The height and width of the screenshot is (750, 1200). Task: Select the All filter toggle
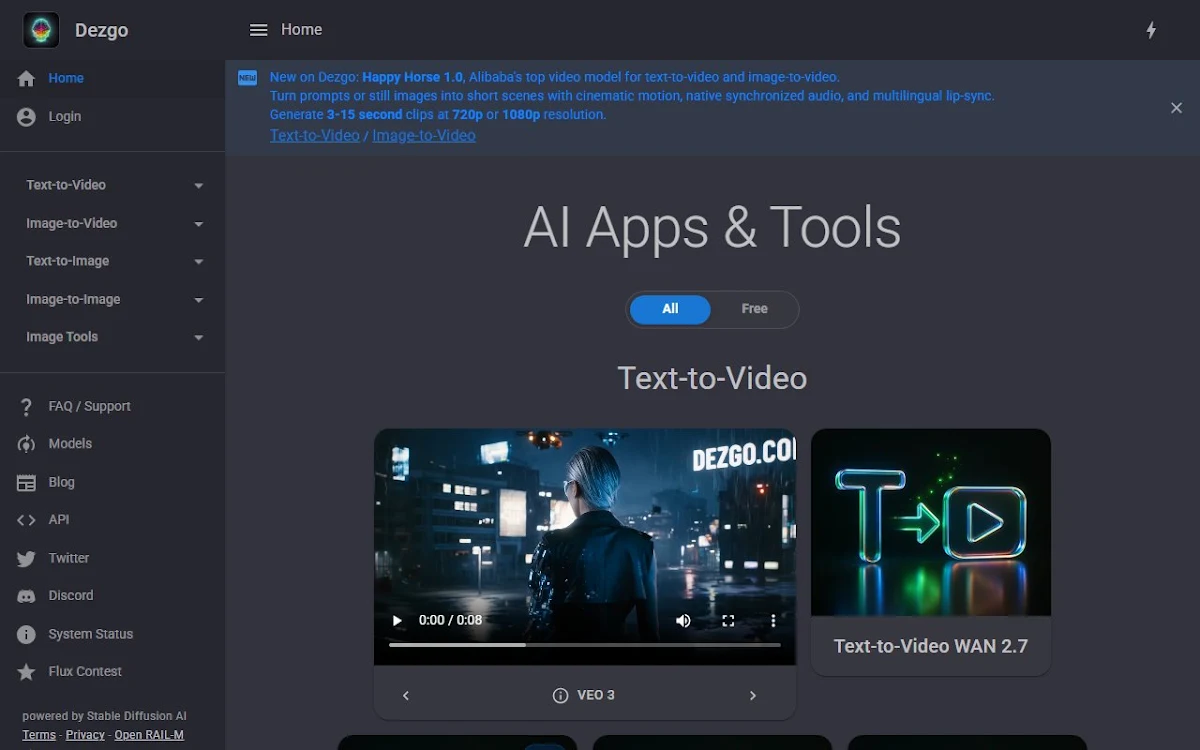pos(670,309)
